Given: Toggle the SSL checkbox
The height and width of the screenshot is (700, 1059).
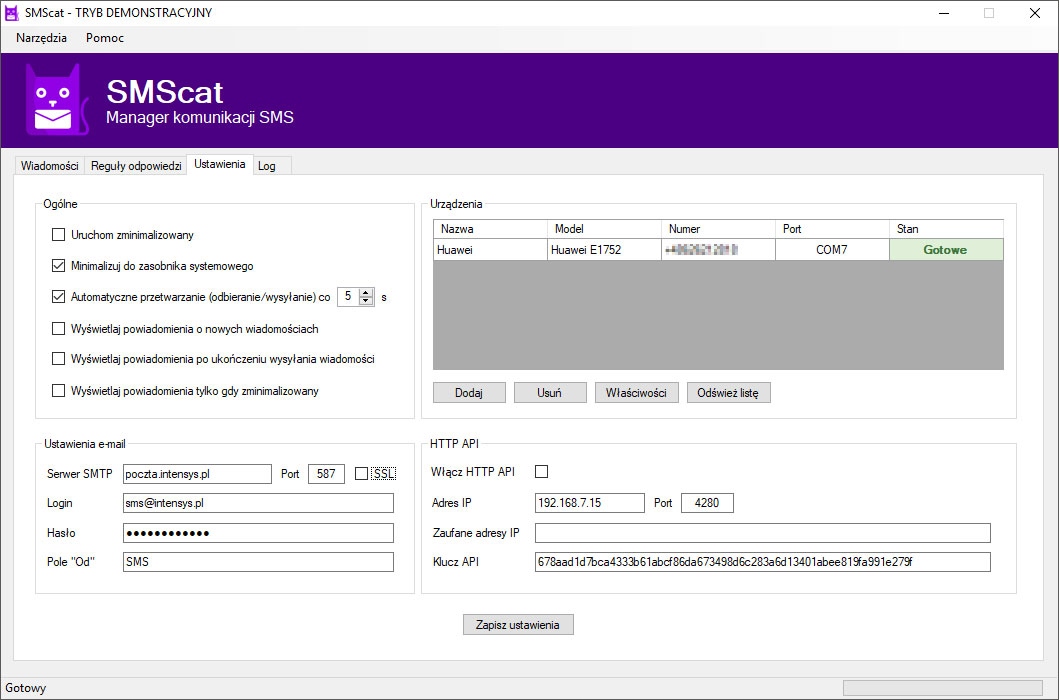Looking at the screenshot, I should pyautogui.click(x=362, y=474).
